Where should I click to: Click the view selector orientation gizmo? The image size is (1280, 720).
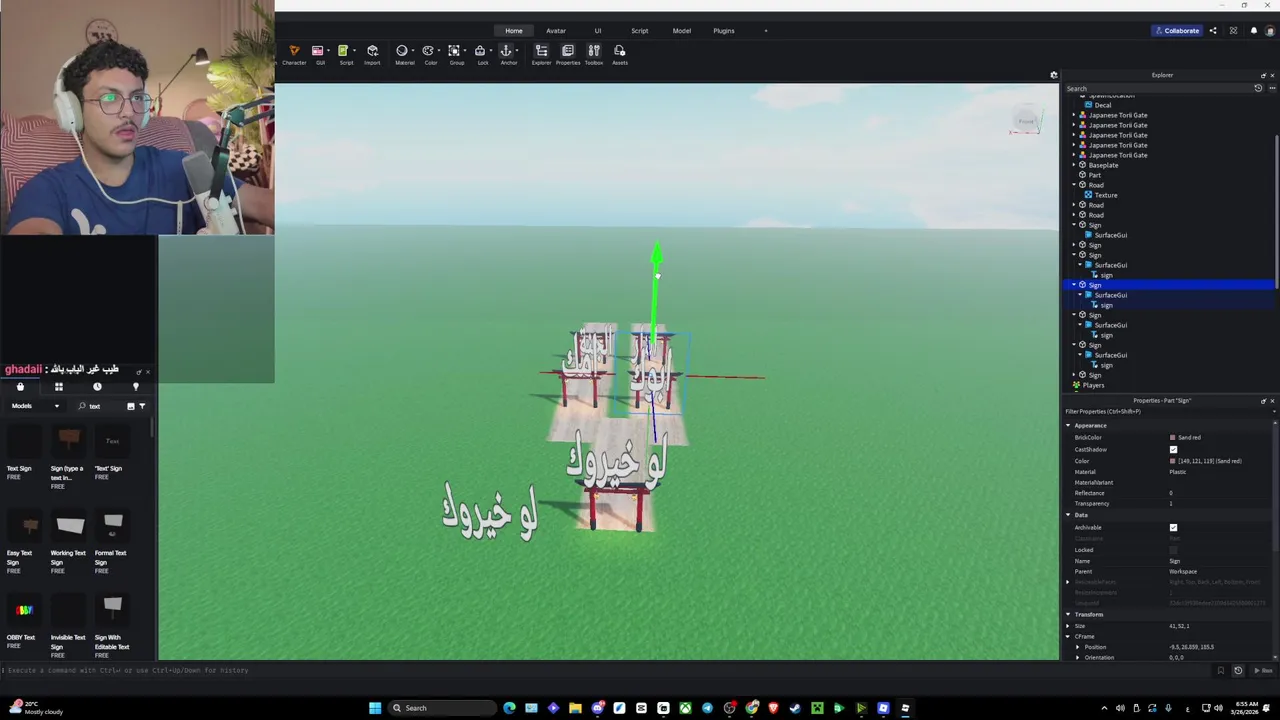pos(1026,121)
